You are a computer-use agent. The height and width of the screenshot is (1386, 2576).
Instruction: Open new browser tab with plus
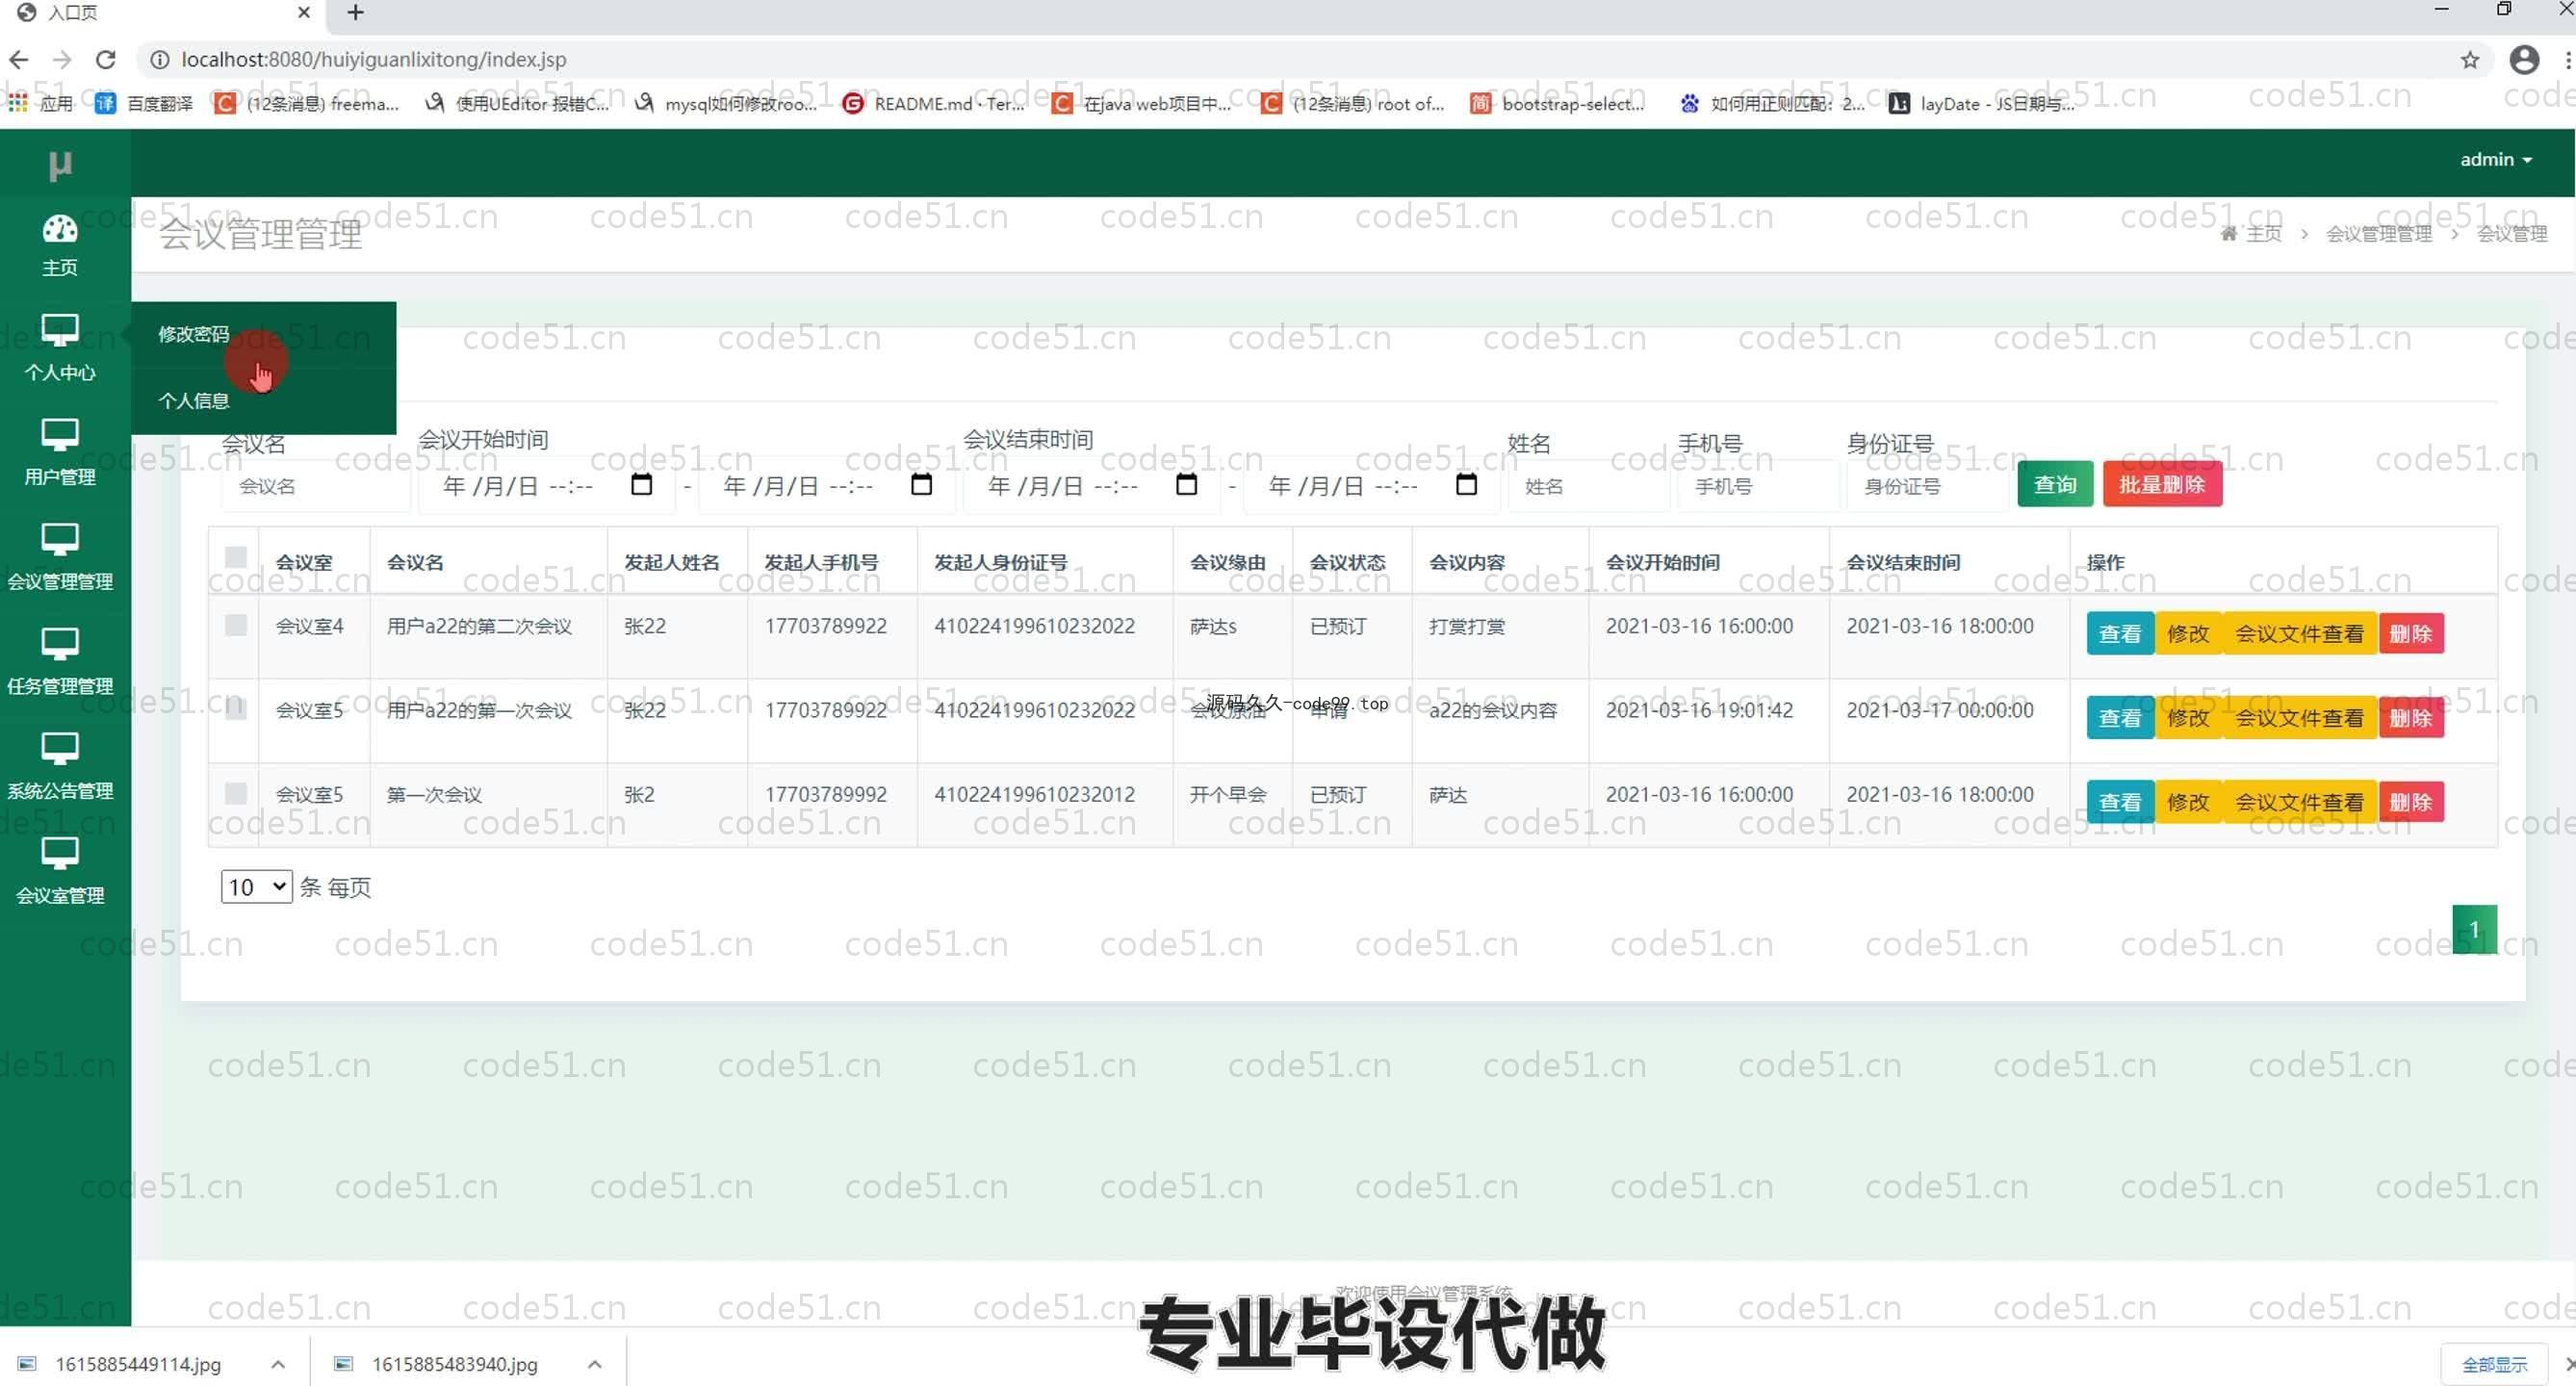355,13
